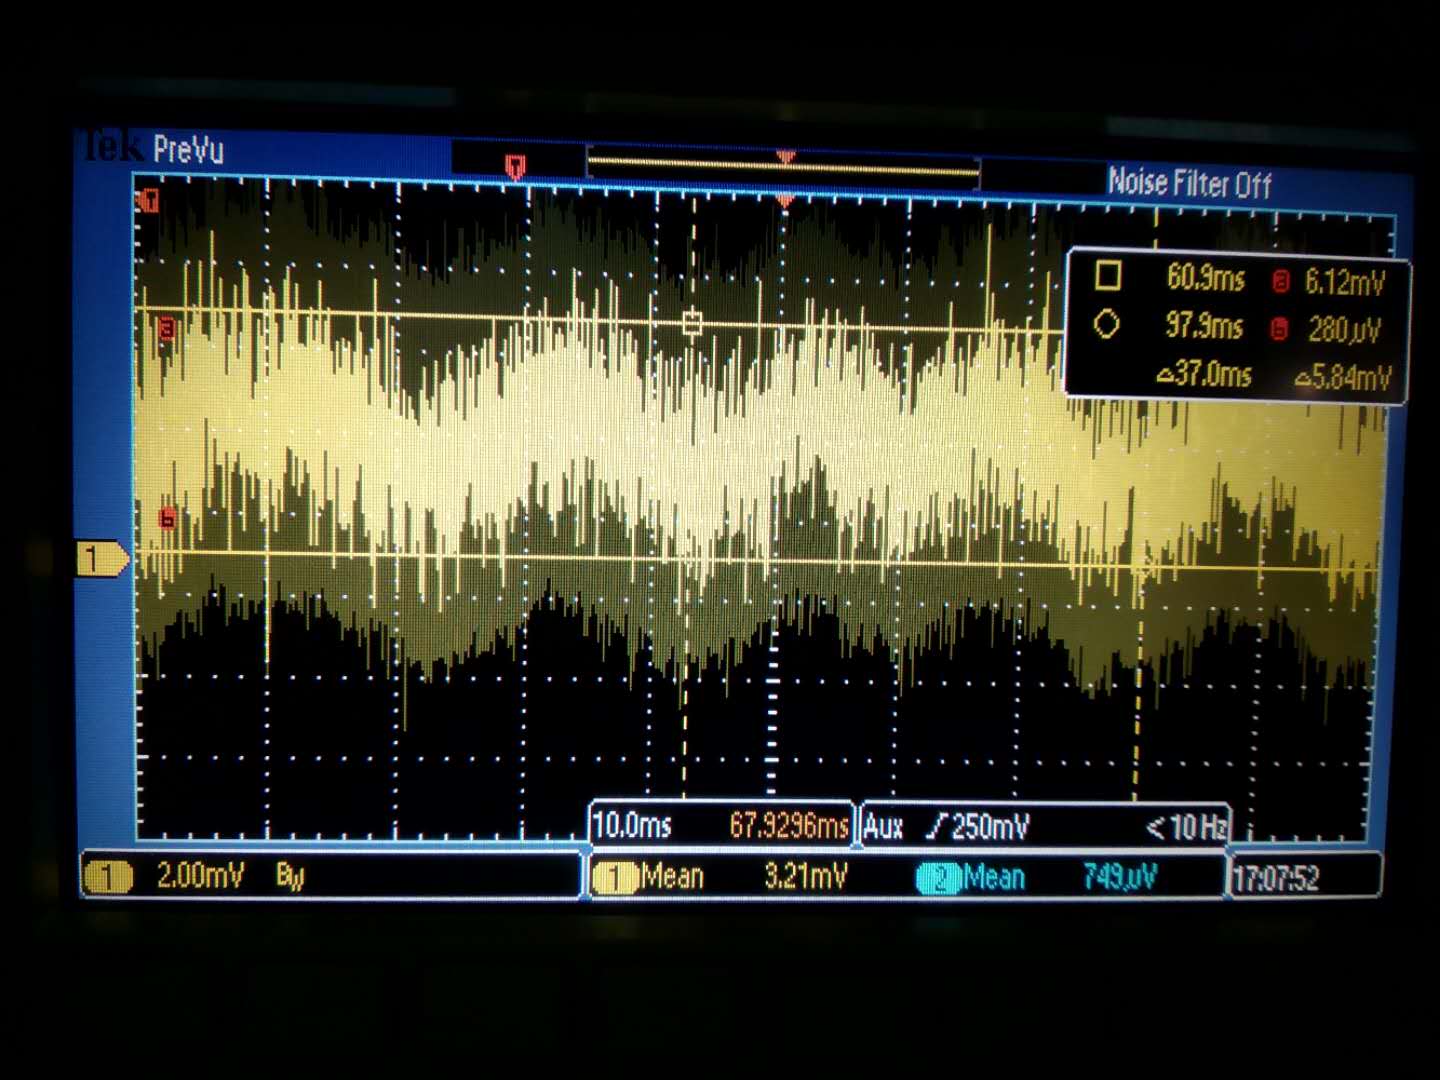Click the 17:07:52 clock readout
This screenshot has height=1080, width=1440.
[1277, 880]
